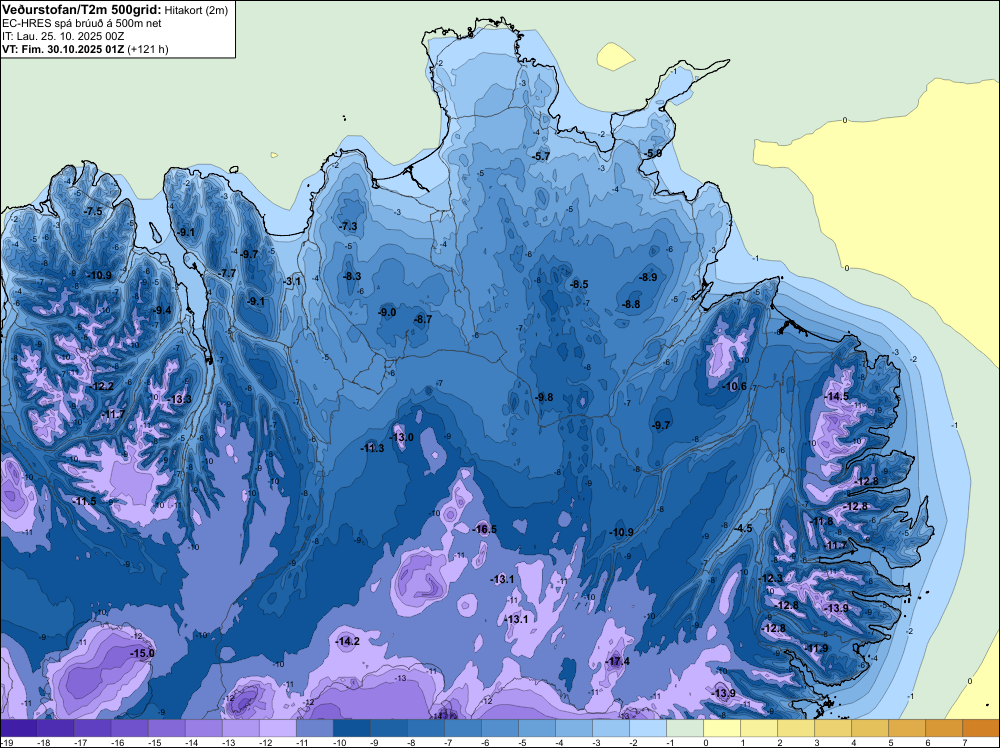This screenshot has width=1000, height=748.
Task: Click legend color swatch between -1 and 0
Action: (x=685, y=728)
